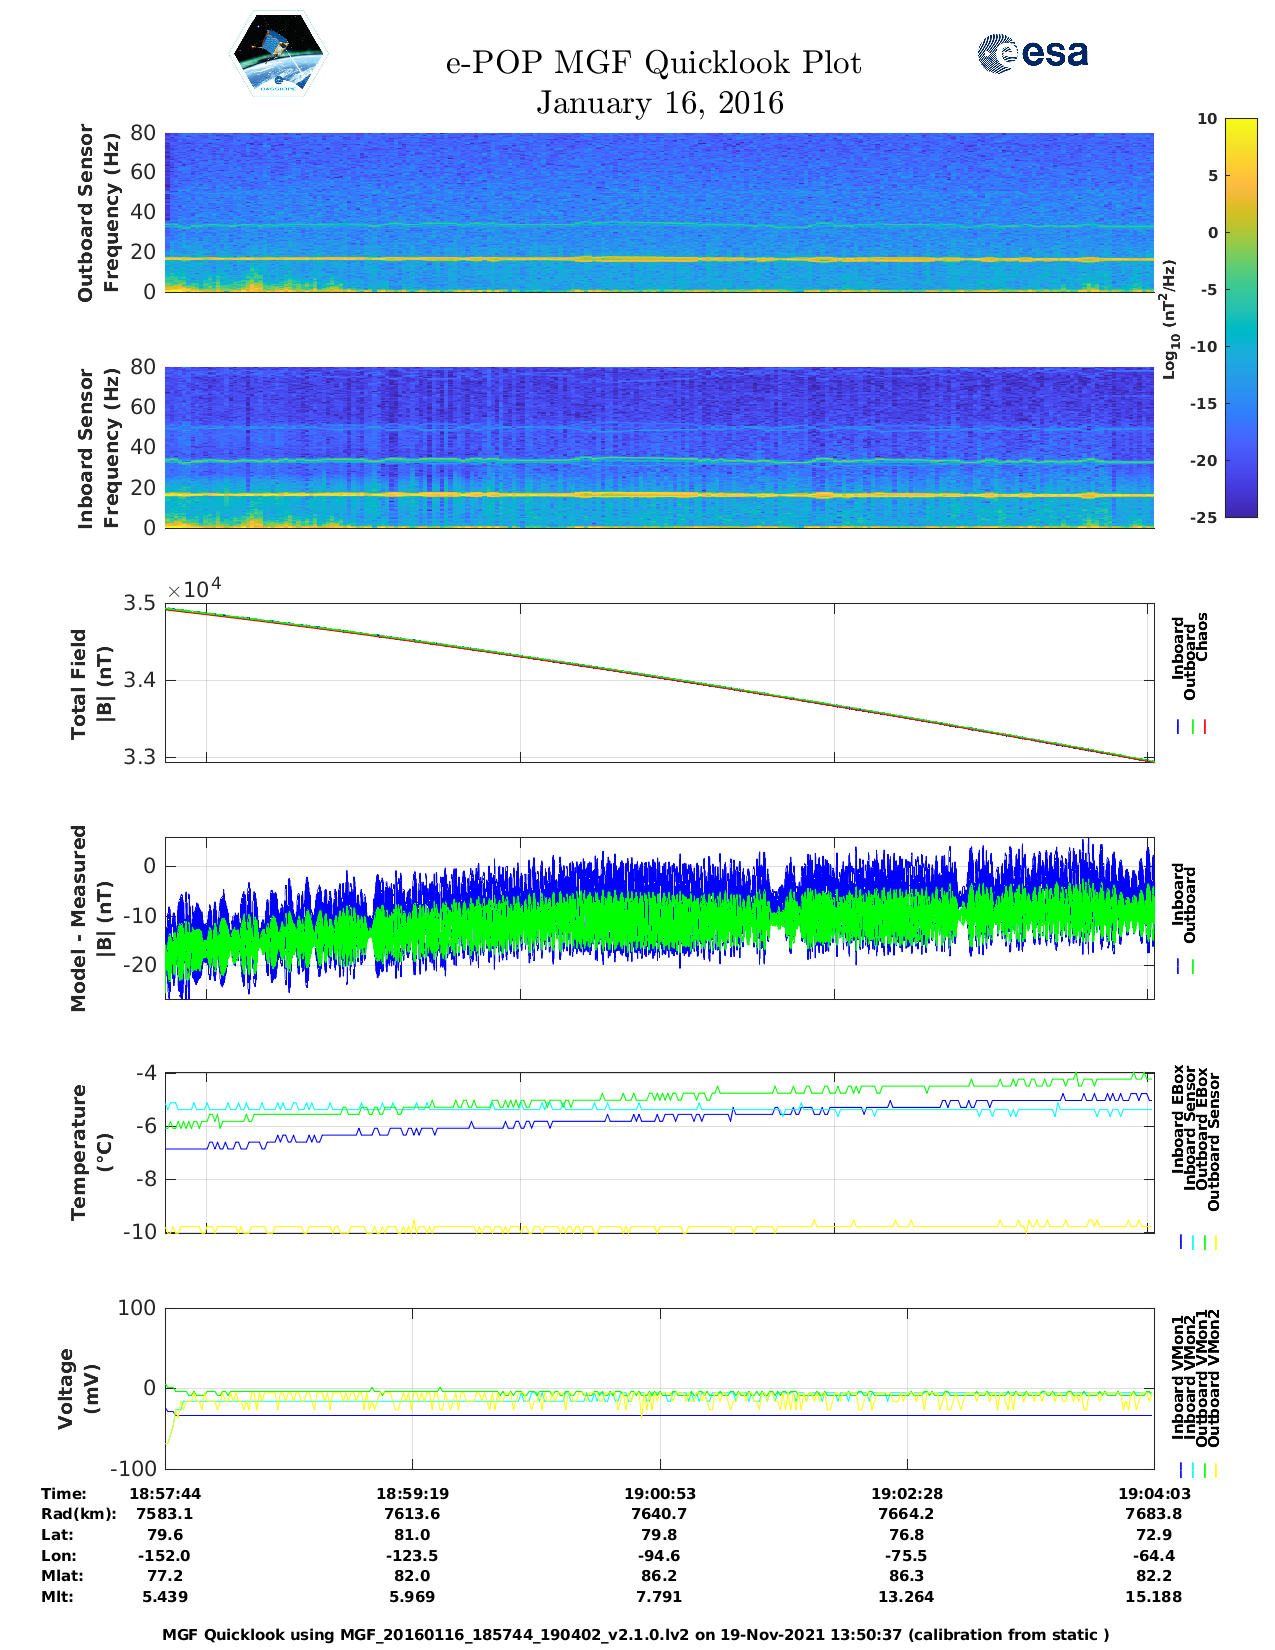
Task: Click blue Inboard EBox marker in Temperature legend
Action: (1181, 1242)
